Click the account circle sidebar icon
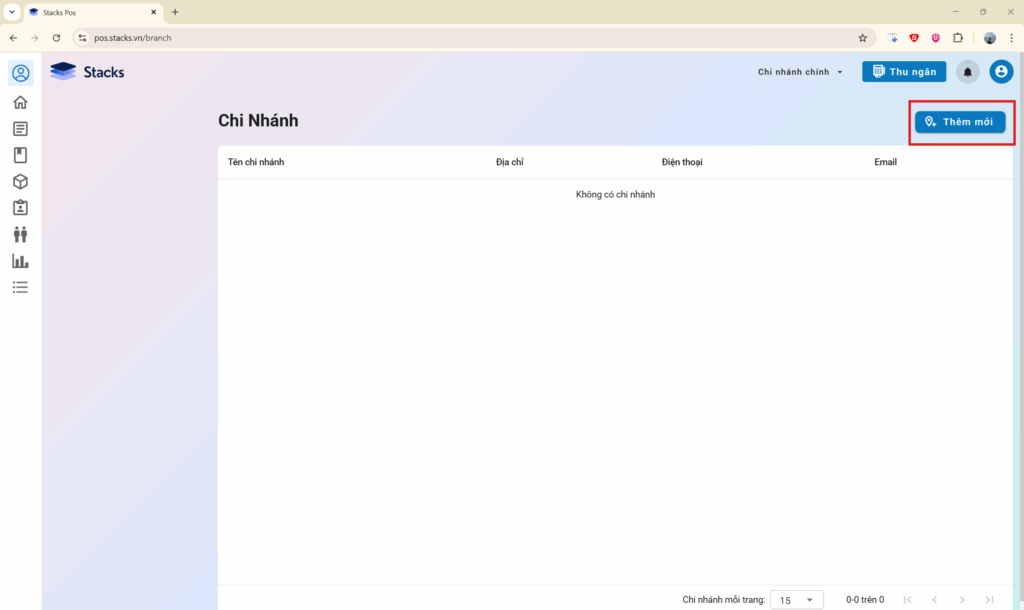 [20, 73]
